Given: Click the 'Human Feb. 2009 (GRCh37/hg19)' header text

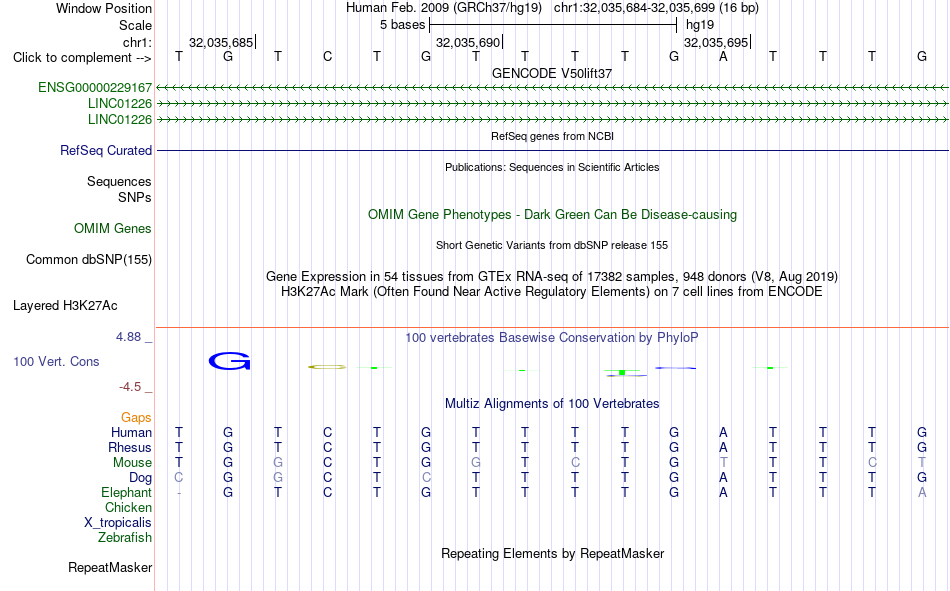Looking at the screenshot, I should [446, 8].
